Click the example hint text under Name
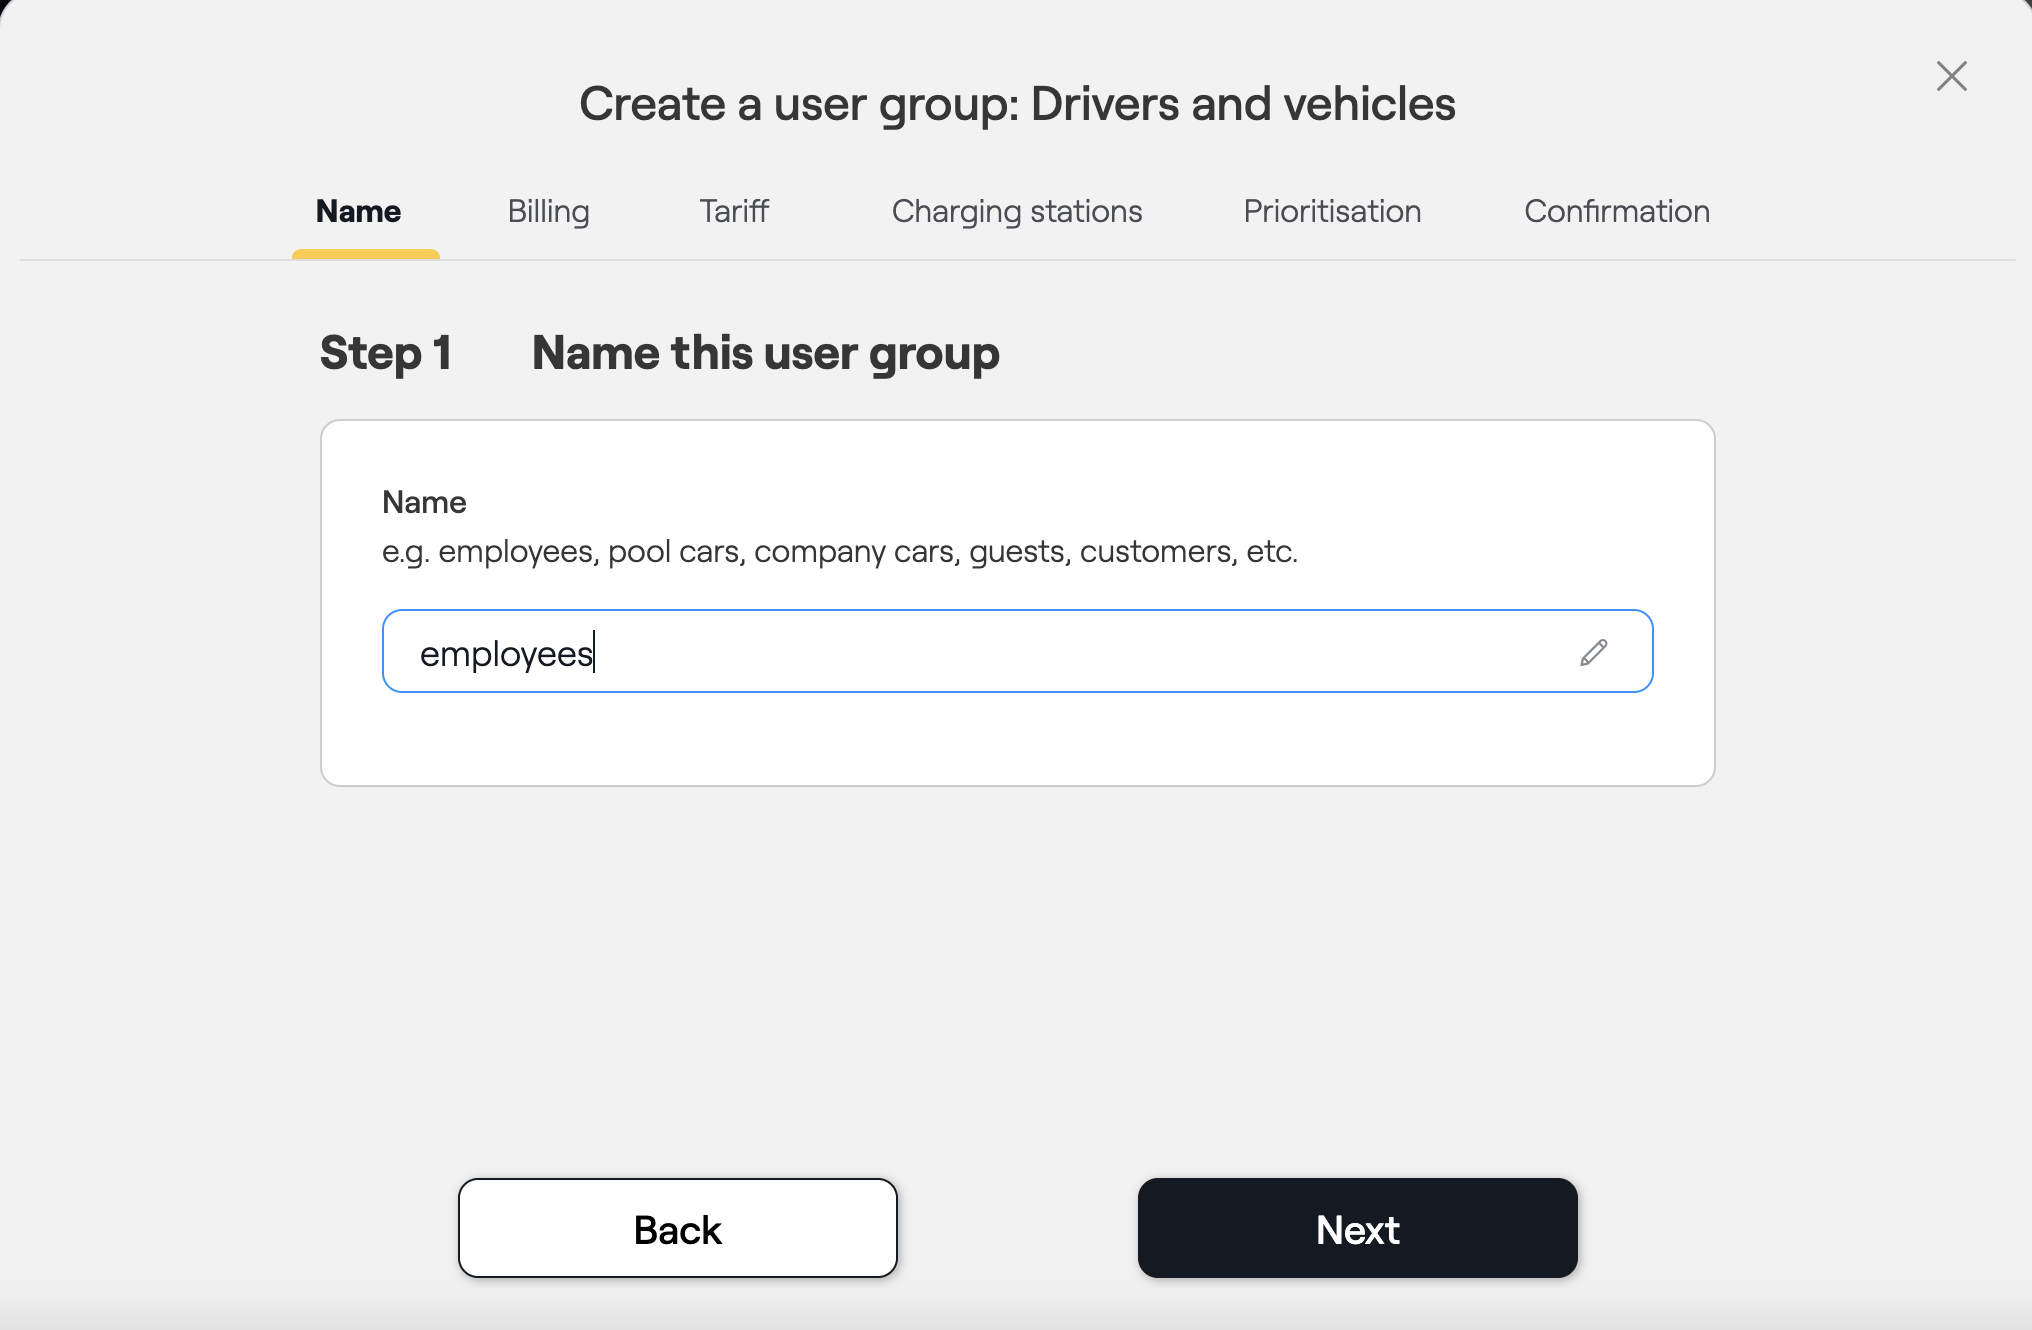The image size is (2032, 1330). pyautogui.click(x=839, y=551)
